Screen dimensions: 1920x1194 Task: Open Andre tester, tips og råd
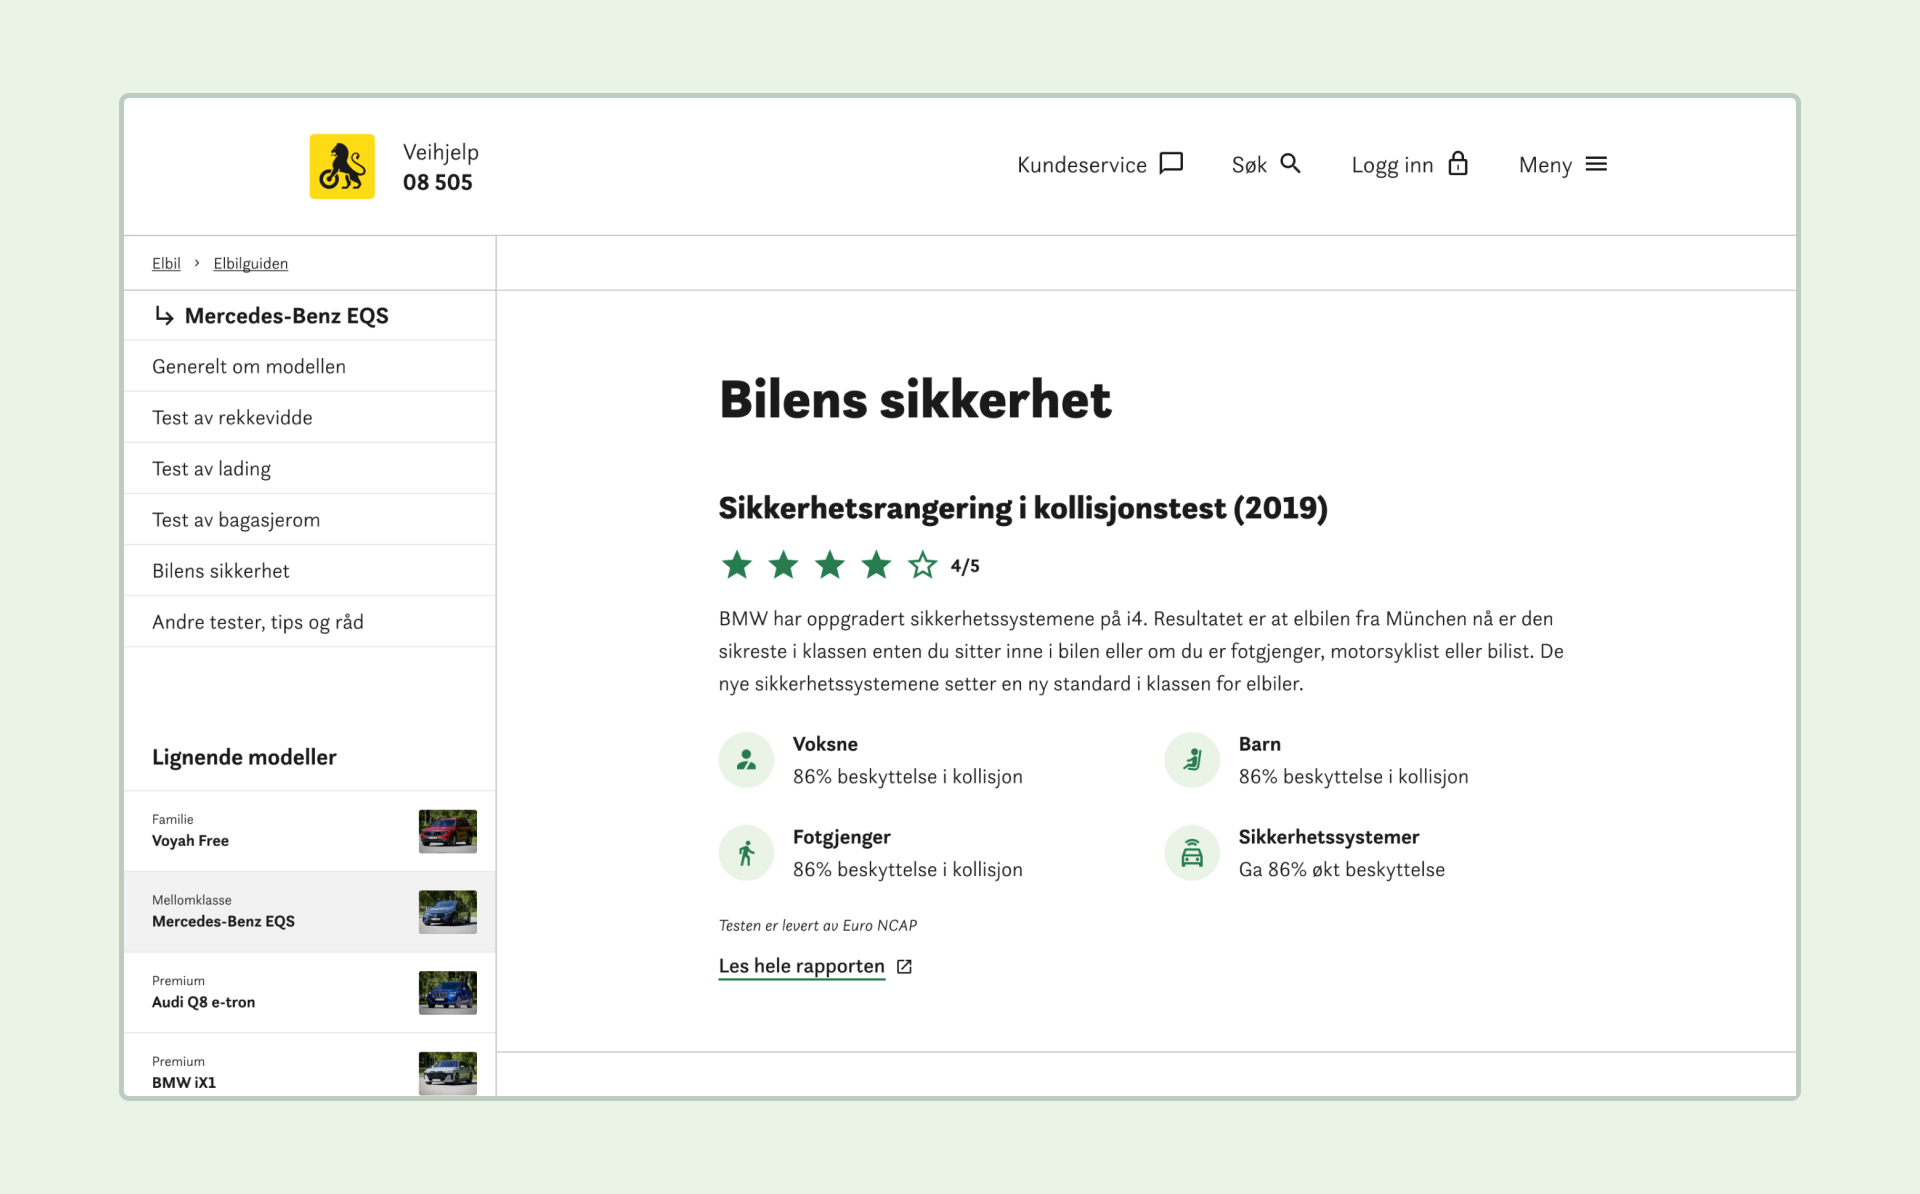tap(310, 621)
